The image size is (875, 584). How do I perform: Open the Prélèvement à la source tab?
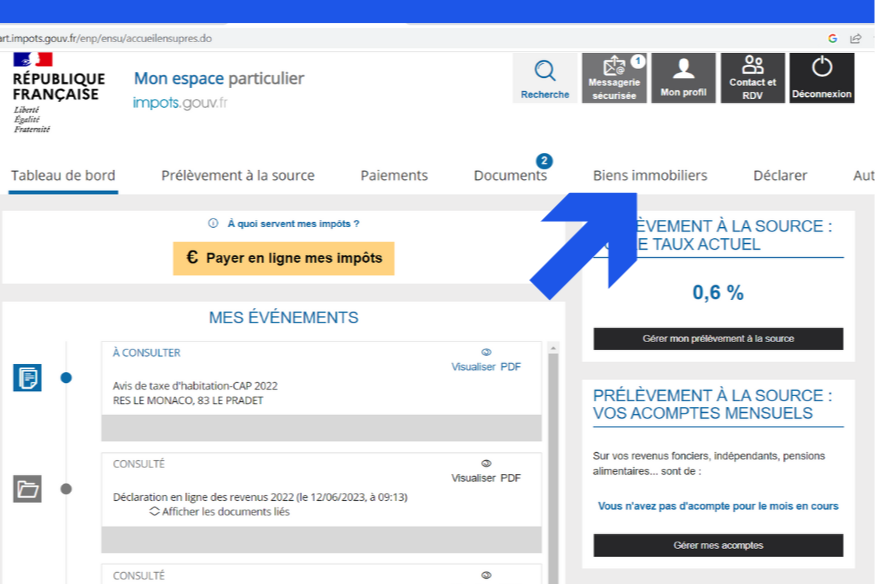pos(238,176)
